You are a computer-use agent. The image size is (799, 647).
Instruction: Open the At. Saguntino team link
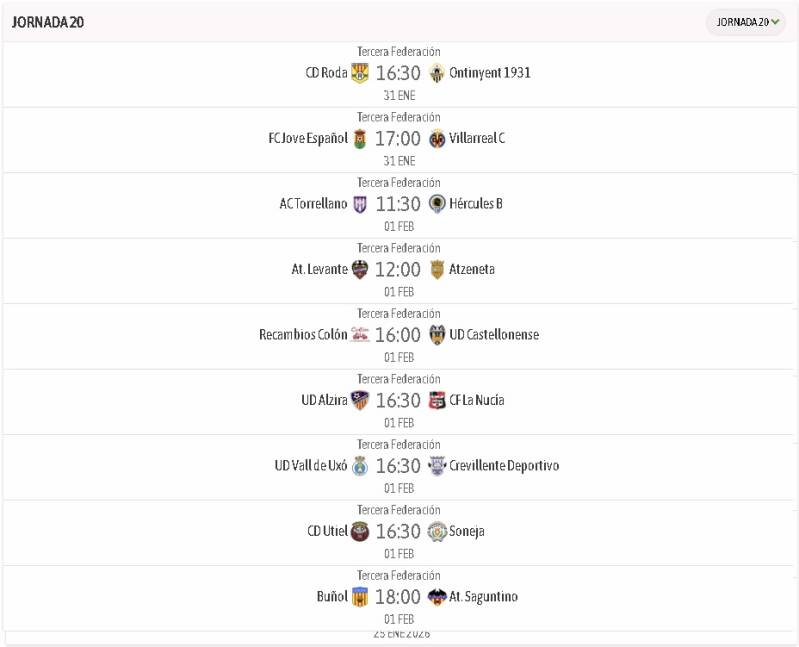coord(483,597)
